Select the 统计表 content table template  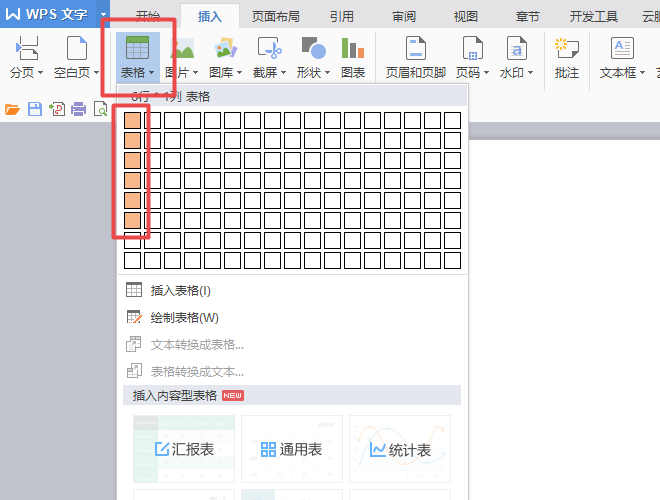[400, 449]
